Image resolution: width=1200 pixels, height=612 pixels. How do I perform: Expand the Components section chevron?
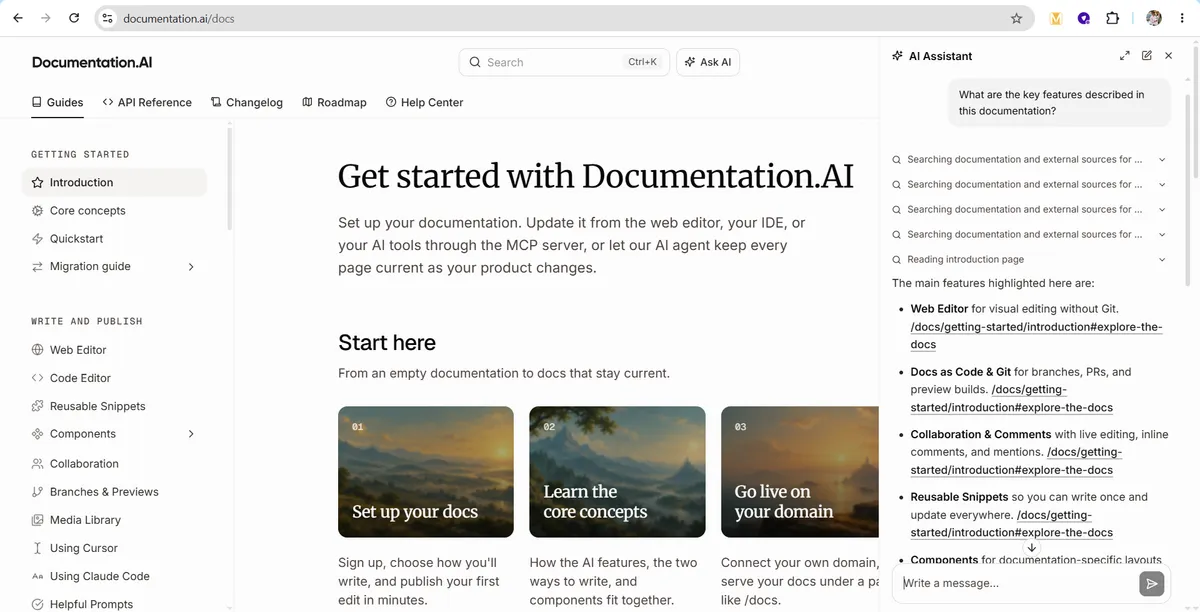191,434
